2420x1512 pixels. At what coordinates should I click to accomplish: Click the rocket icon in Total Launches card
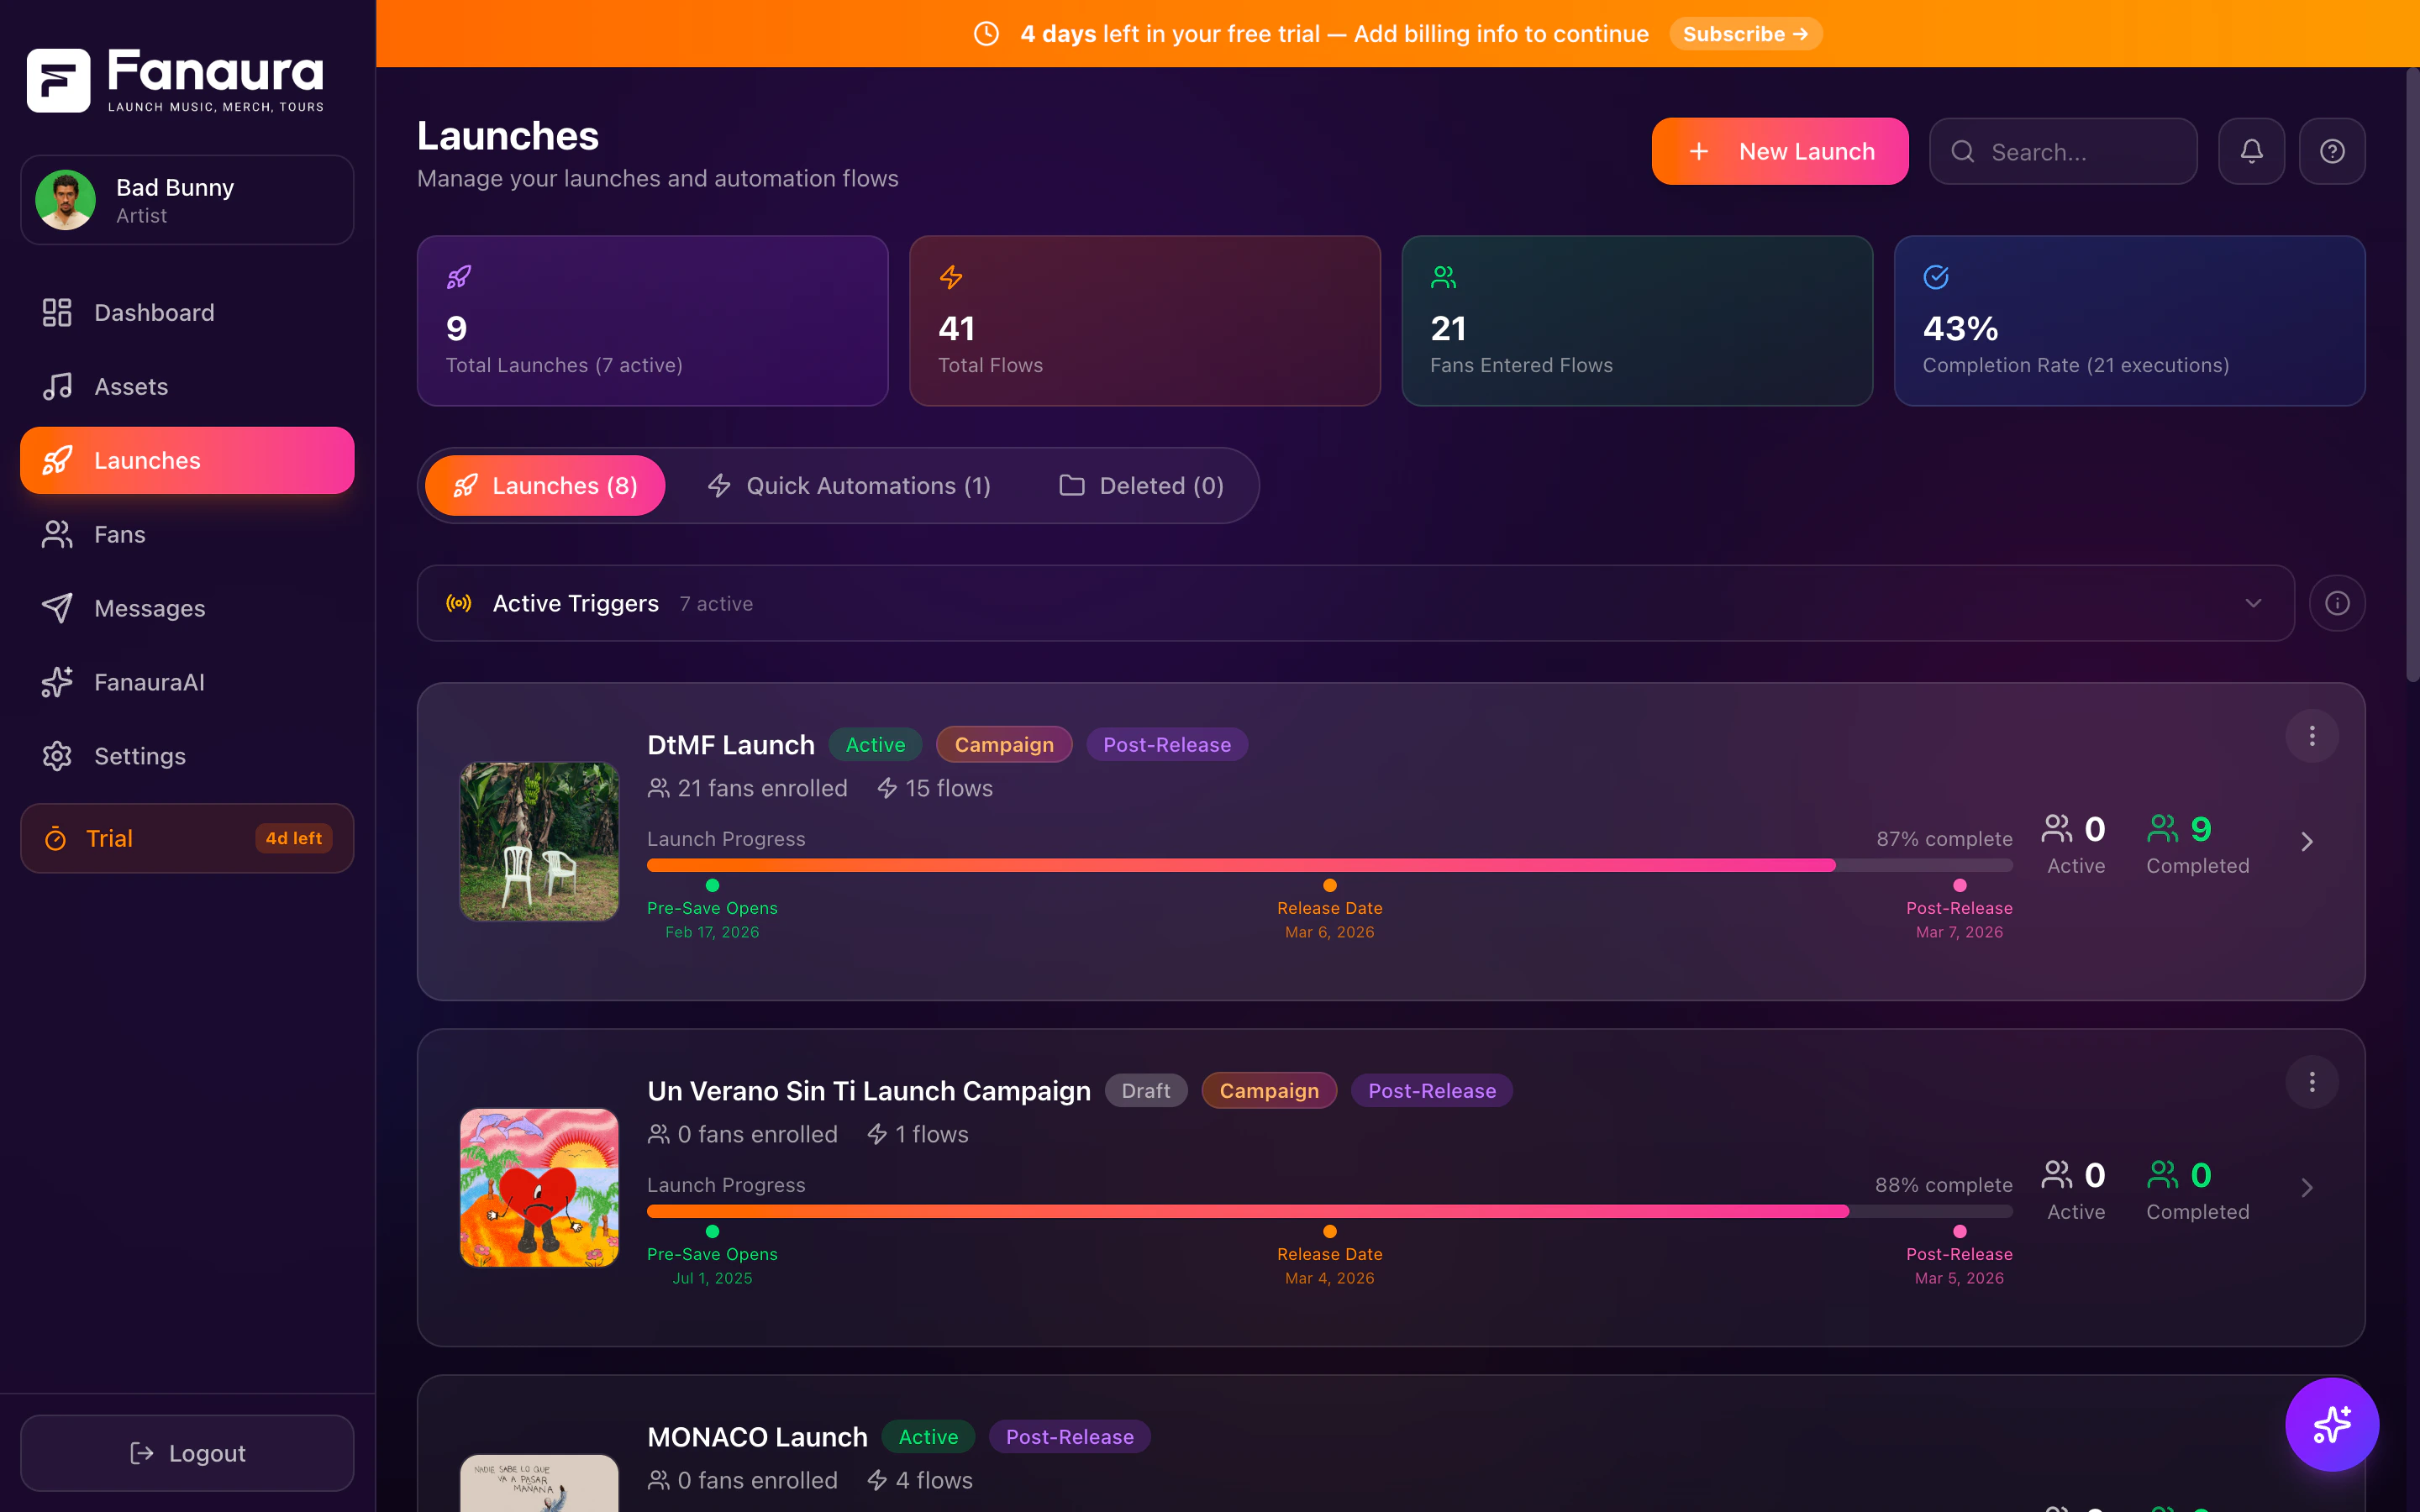[459, 277]
